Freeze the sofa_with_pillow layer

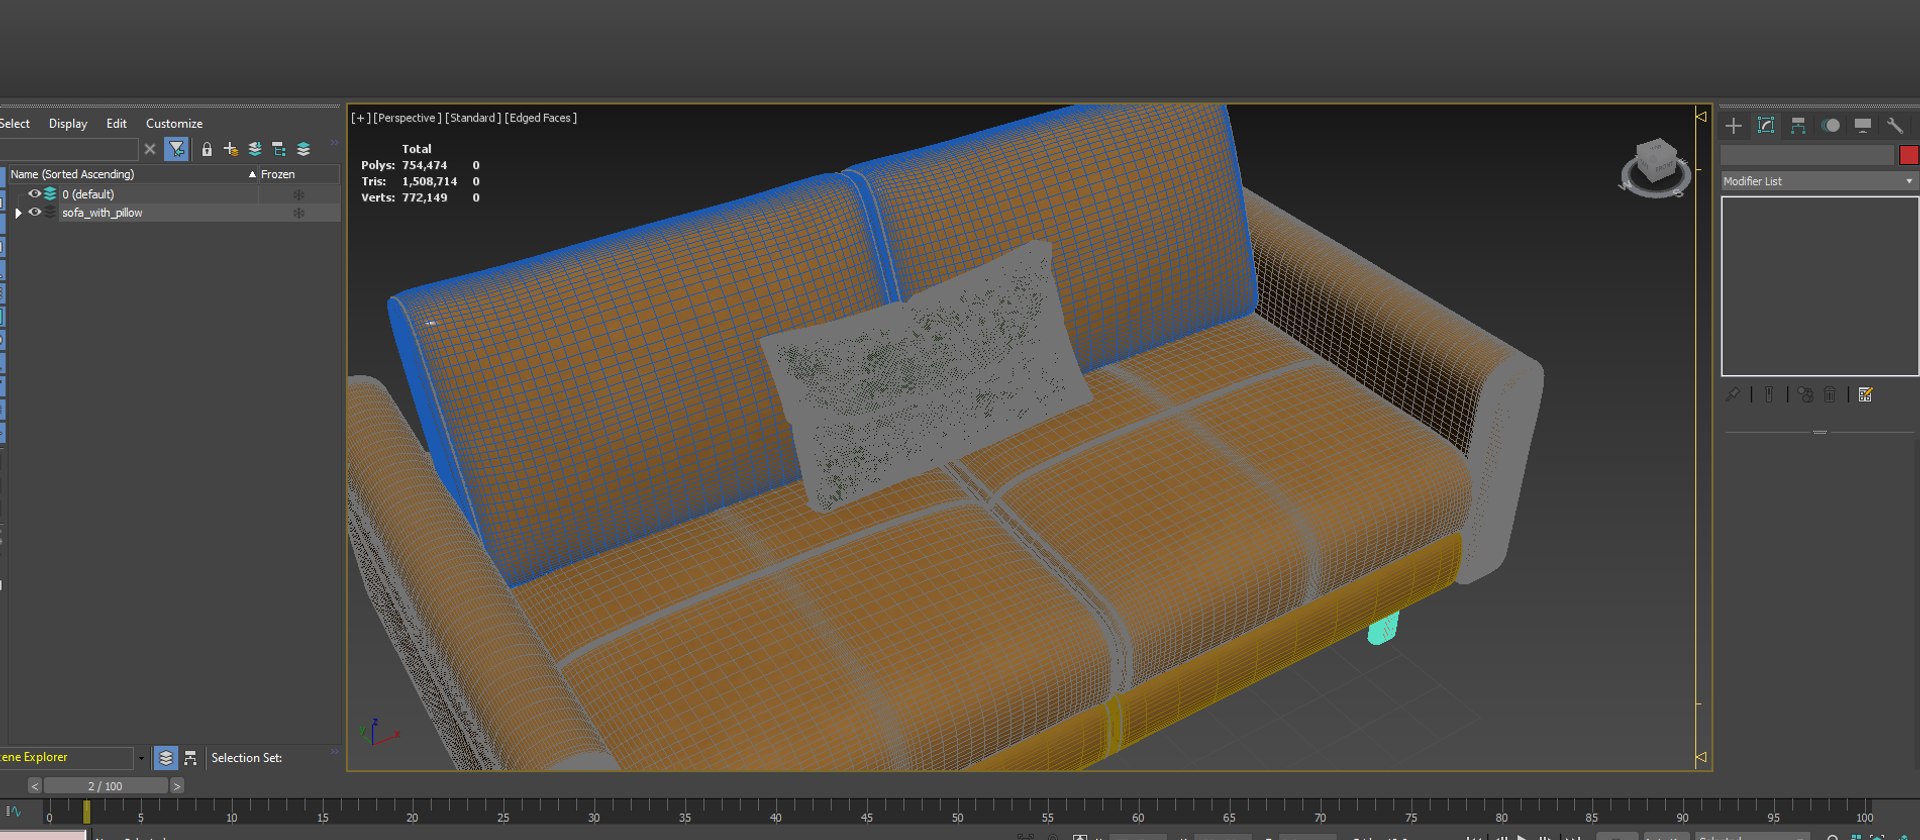[298, 213]
